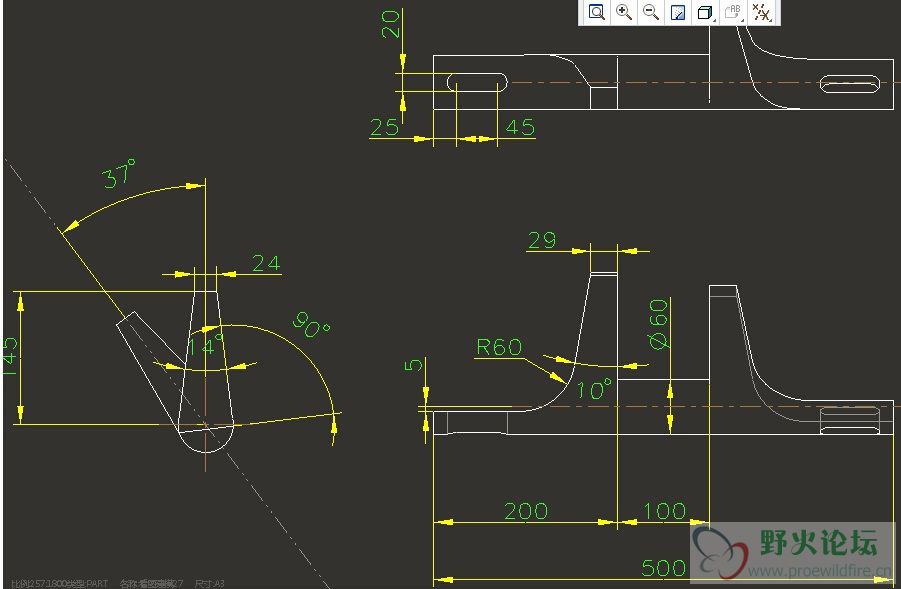Open the Display Style cube icon
Screen dimensions: 901x589
point(705,12)
